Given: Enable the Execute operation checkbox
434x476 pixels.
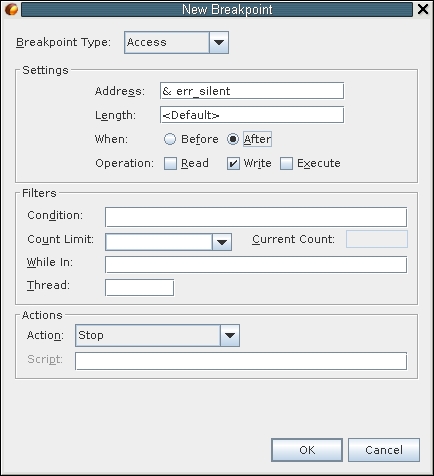Looking at the screenshot, I should 286,163.
